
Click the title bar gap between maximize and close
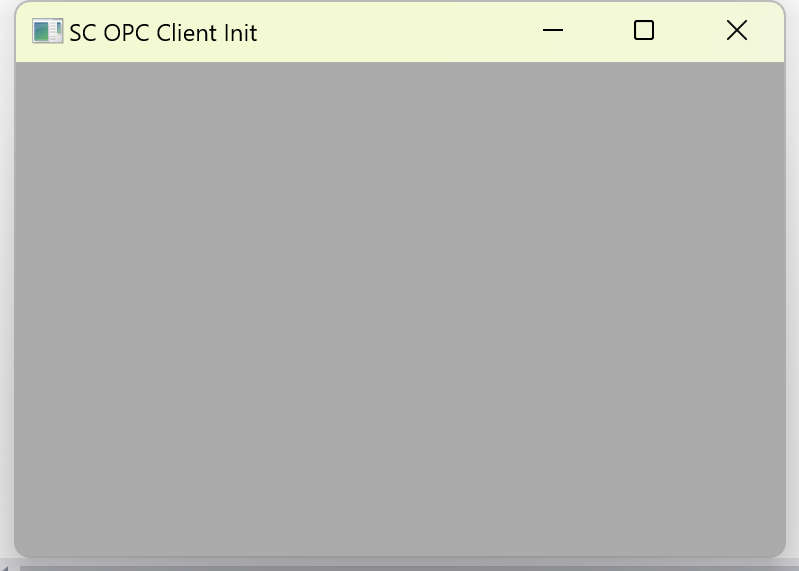coord(689,31)
